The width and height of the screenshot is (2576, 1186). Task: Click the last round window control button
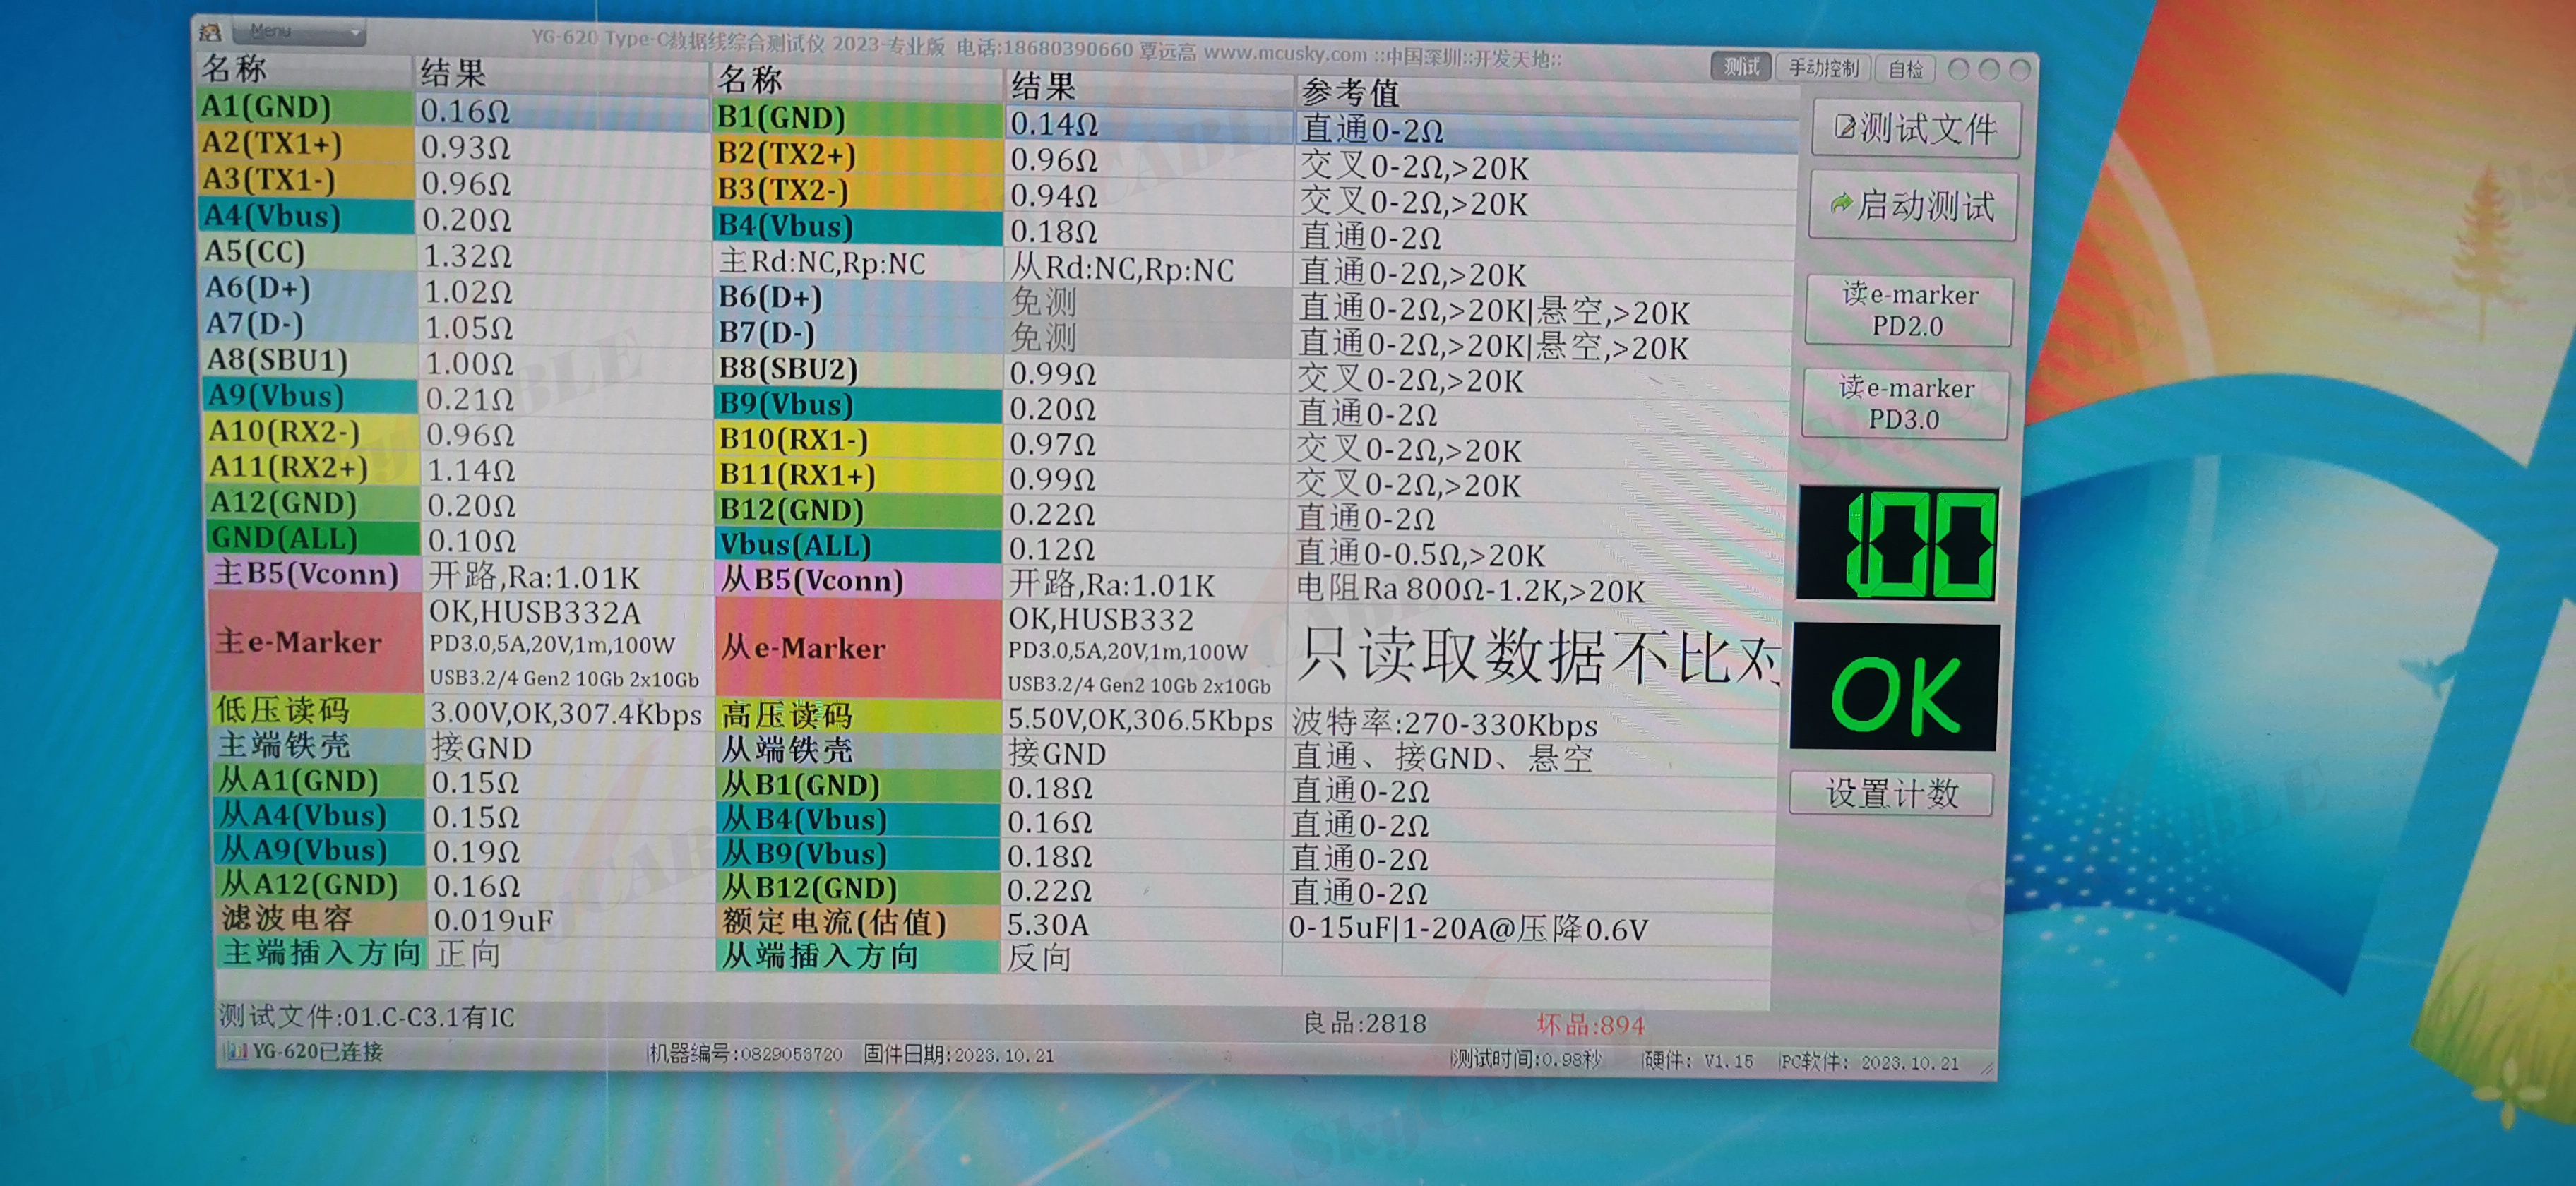coord(2020,70)
